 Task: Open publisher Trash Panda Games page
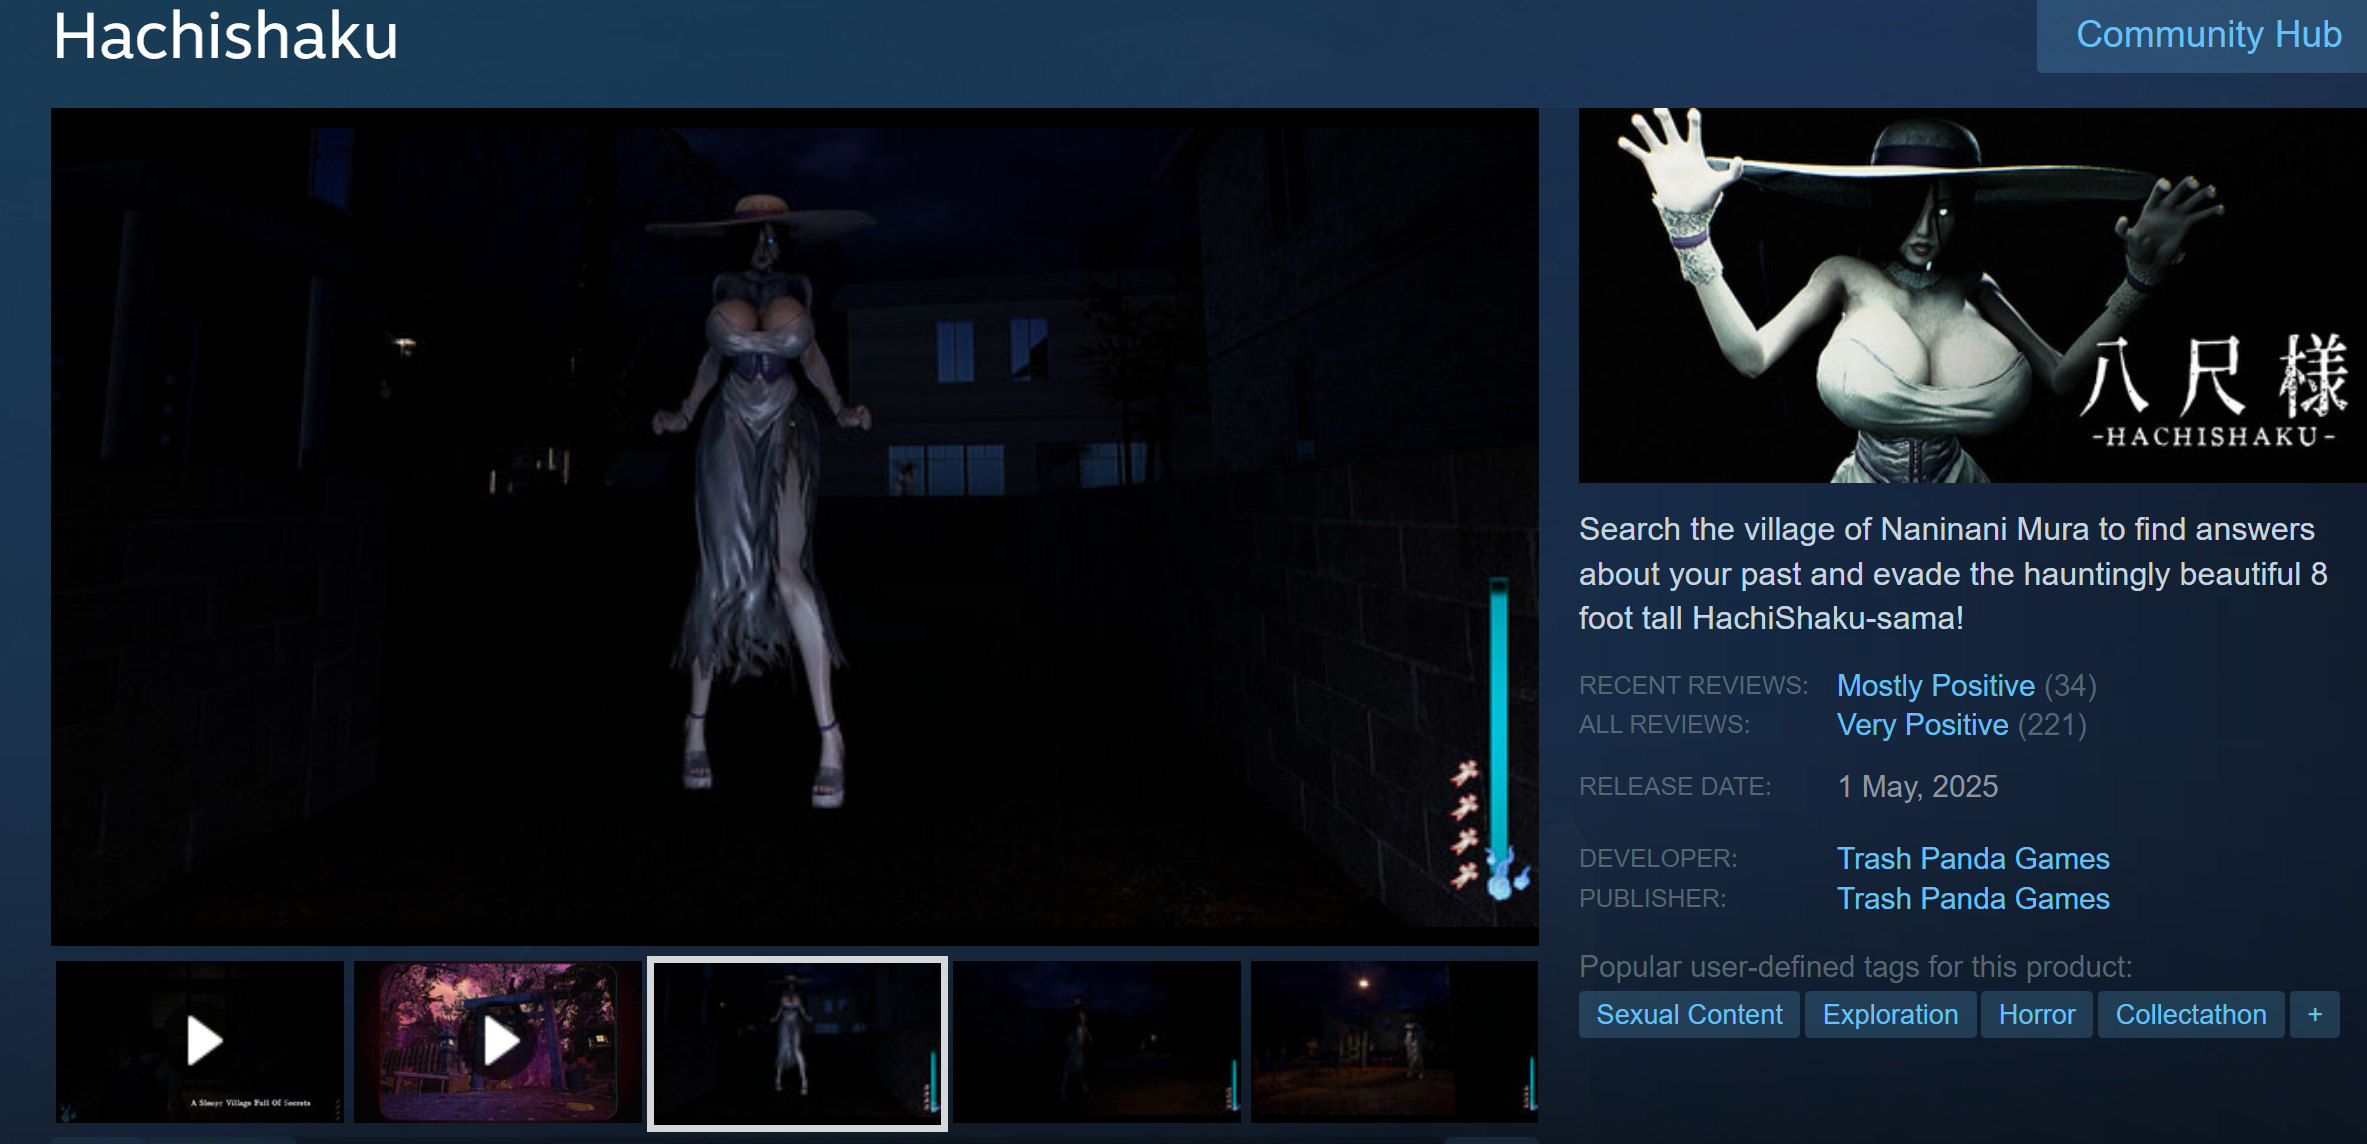tap(1972, 898)
